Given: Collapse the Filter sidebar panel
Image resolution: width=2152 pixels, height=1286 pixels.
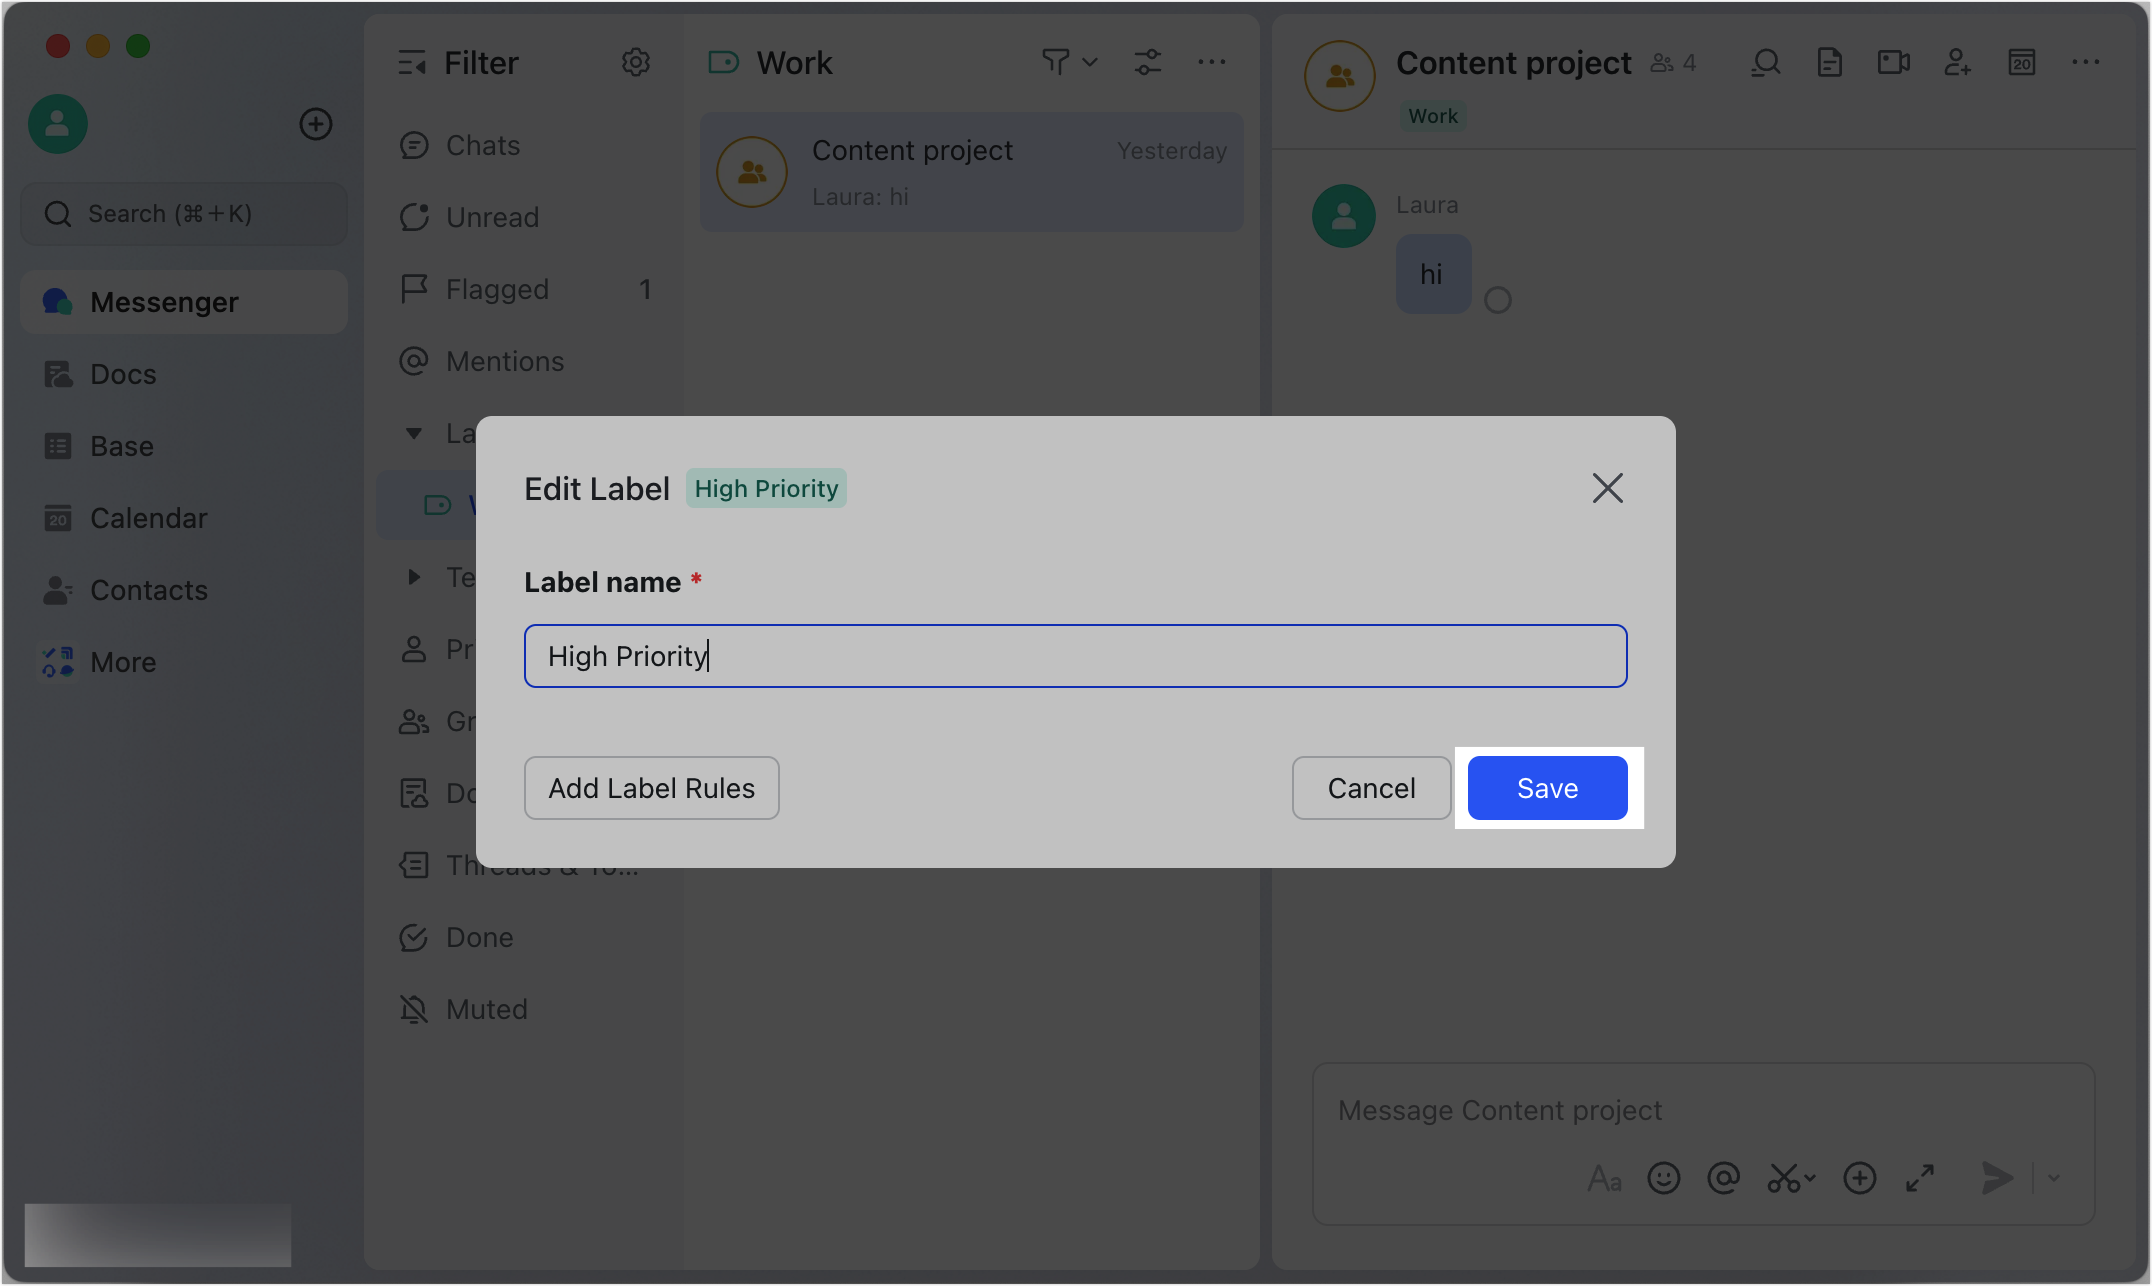Looking at the screenshot, I should 412,63.
